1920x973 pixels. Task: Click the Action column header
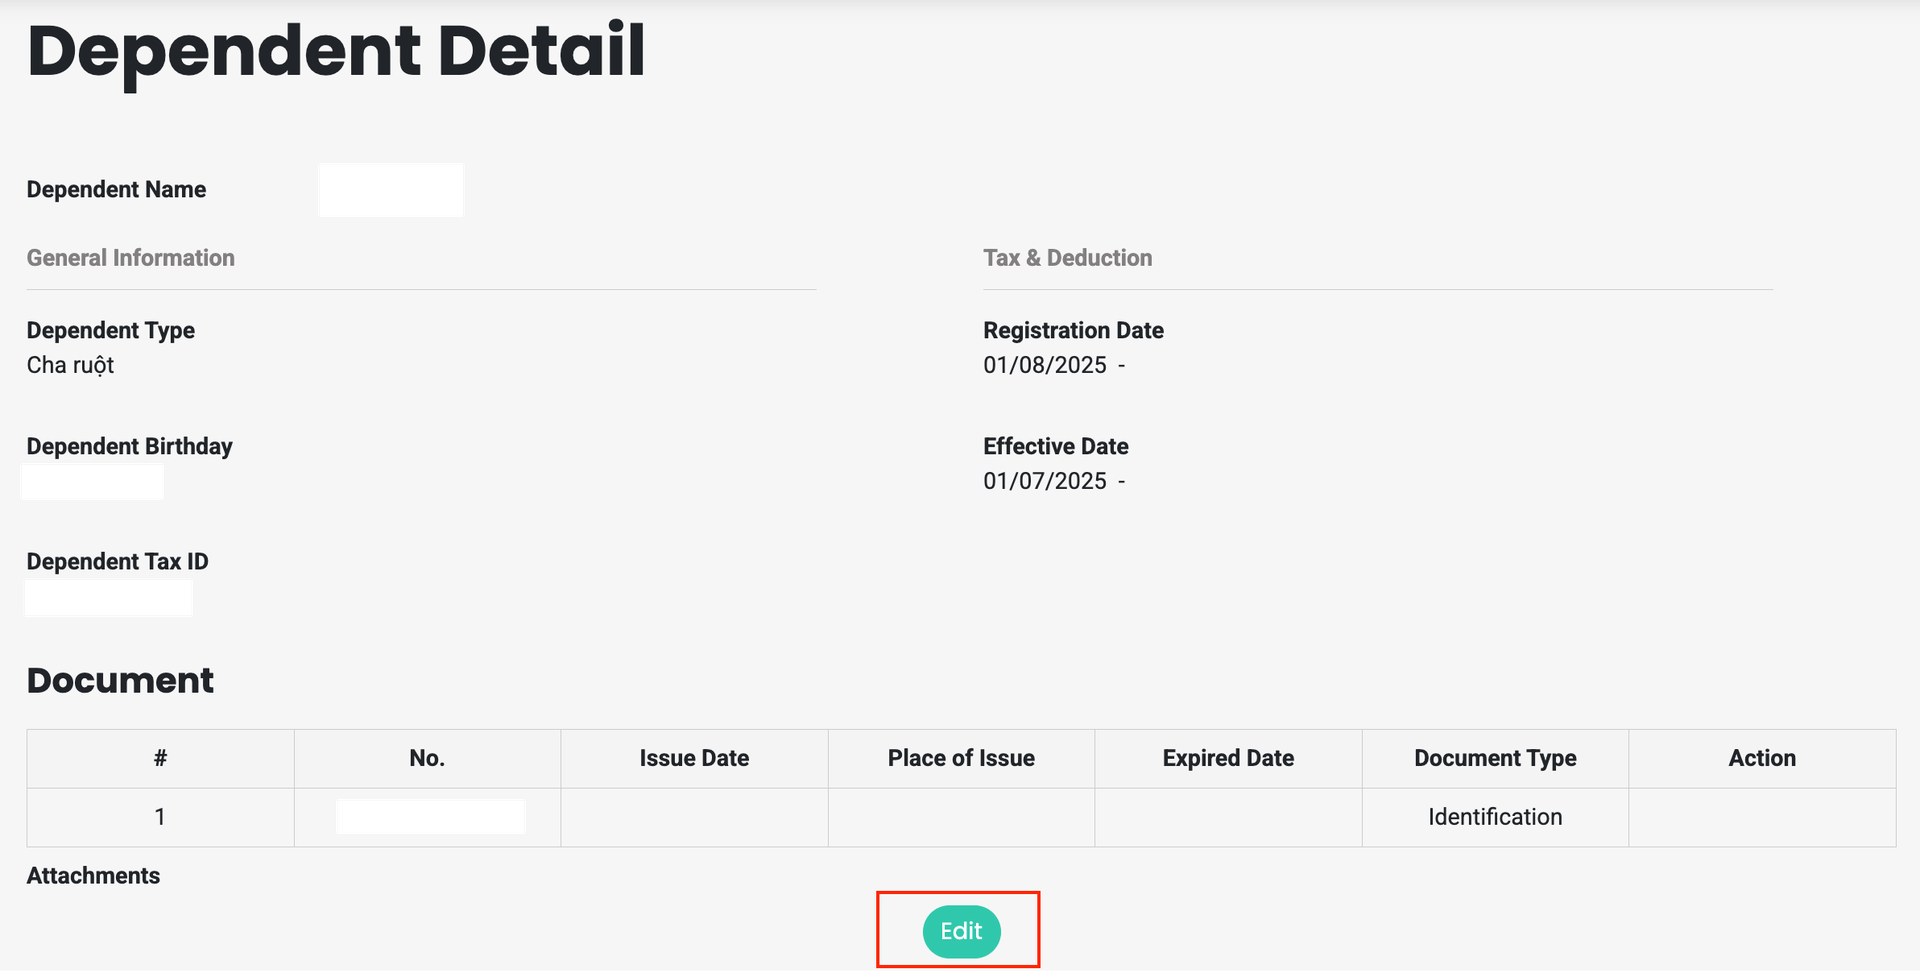tap(1762, 758)
